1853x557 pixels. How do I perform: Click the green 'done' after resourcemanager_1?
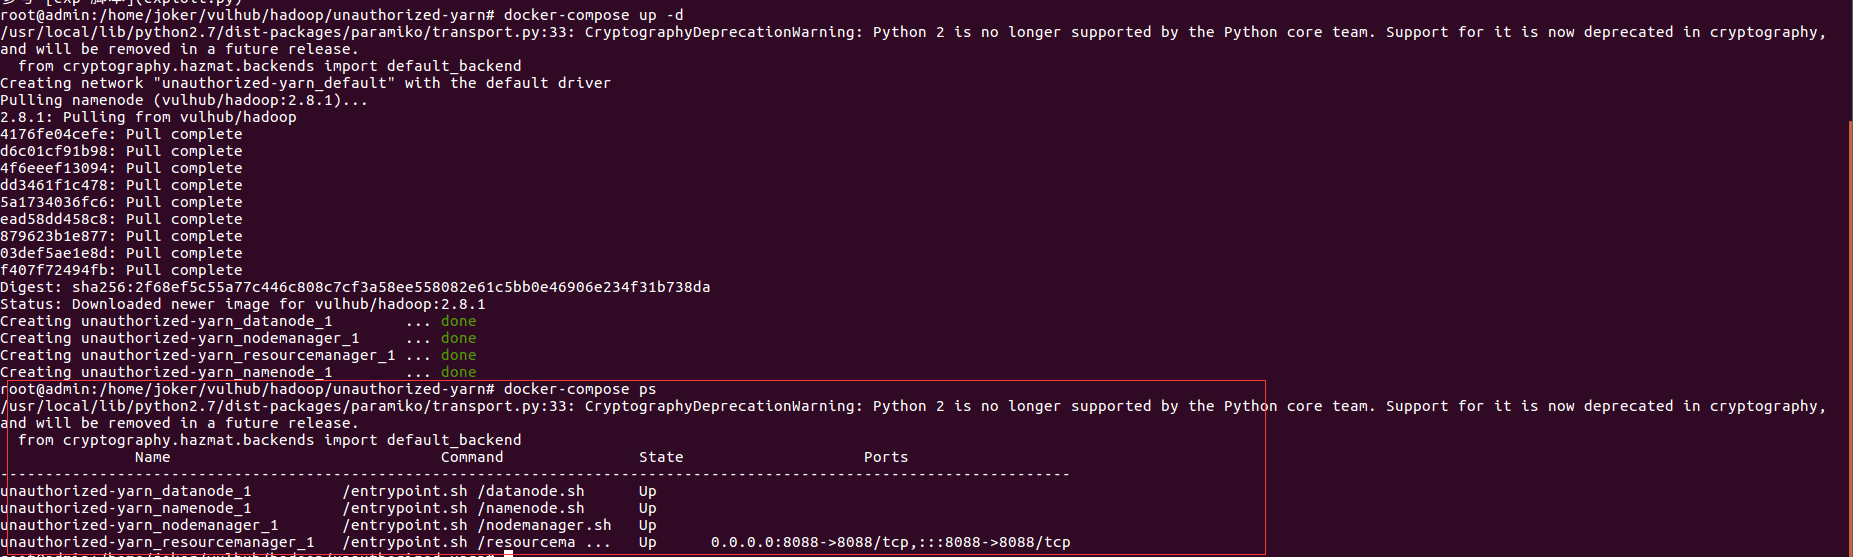click(458, 355)
